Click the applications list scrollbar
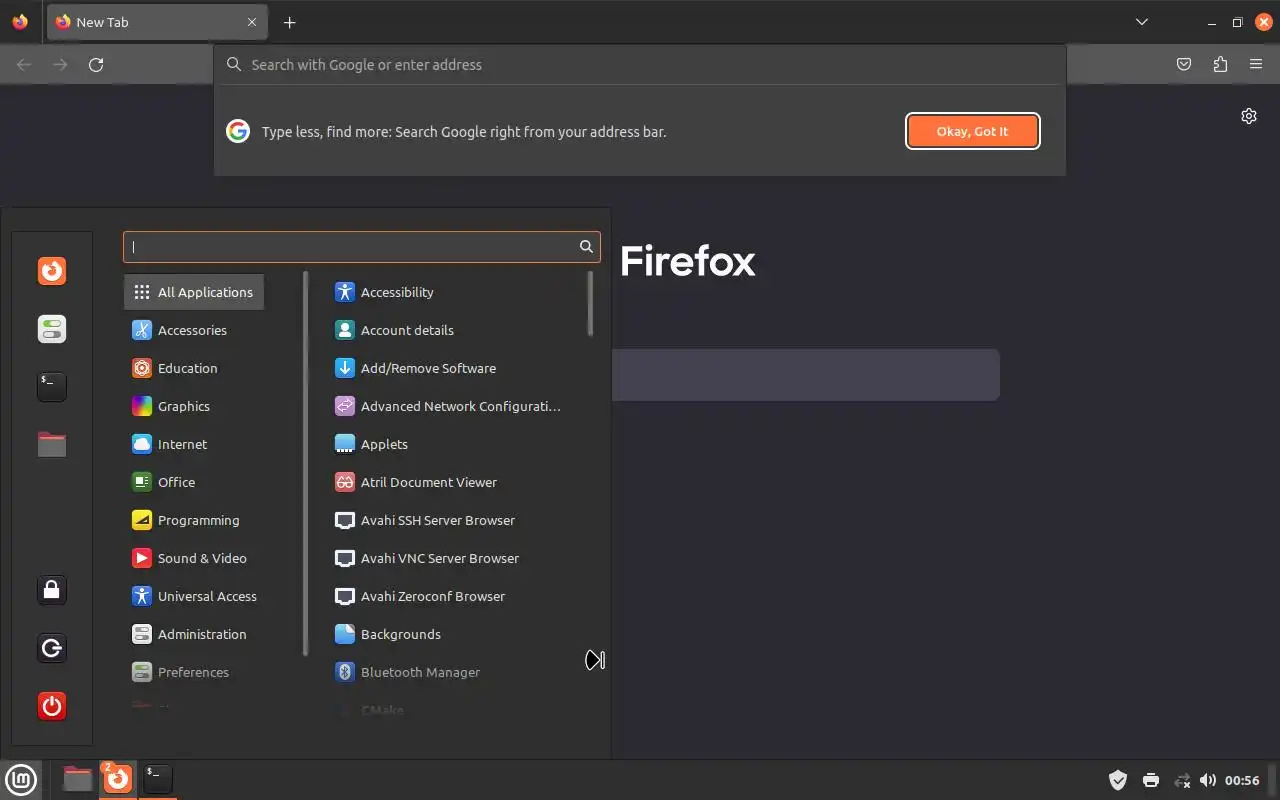This screenshot has height=800, width=1280. [x=590, y=304]
